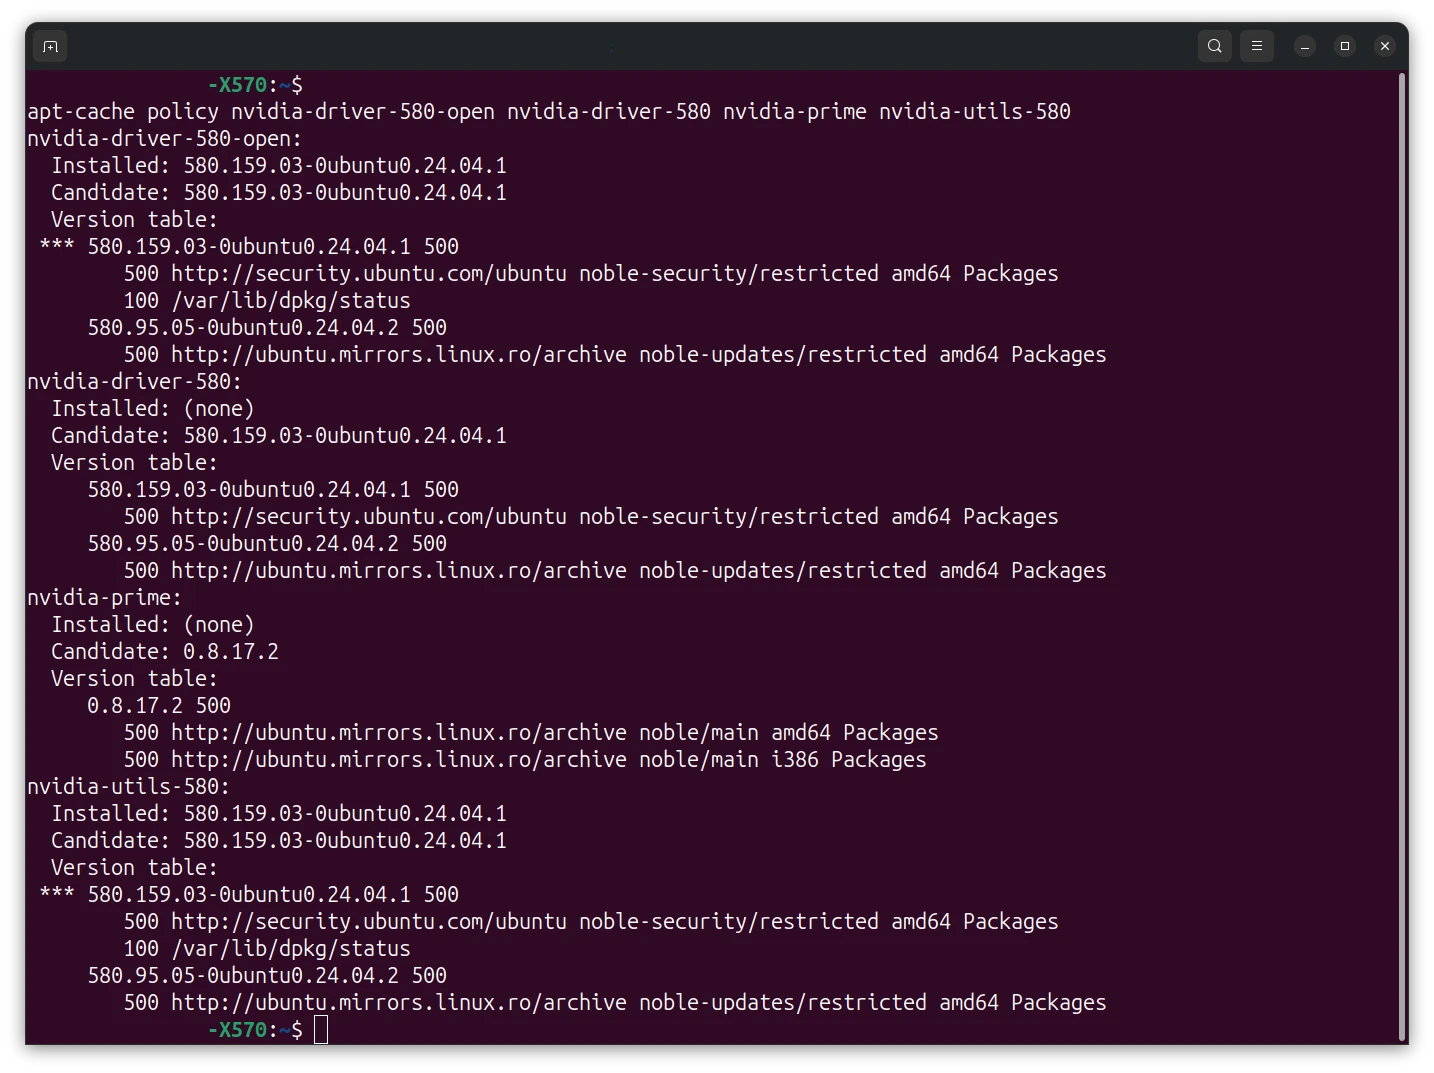1434x1073 pixels.
Task: Minimize the terminal window
Action: (1305, 46)
